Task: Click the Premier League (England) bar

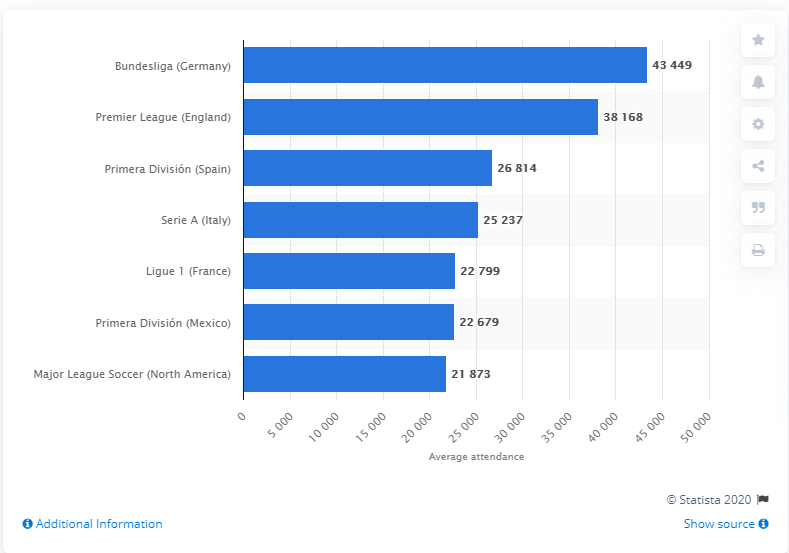Action: click(x=421, y=117)
